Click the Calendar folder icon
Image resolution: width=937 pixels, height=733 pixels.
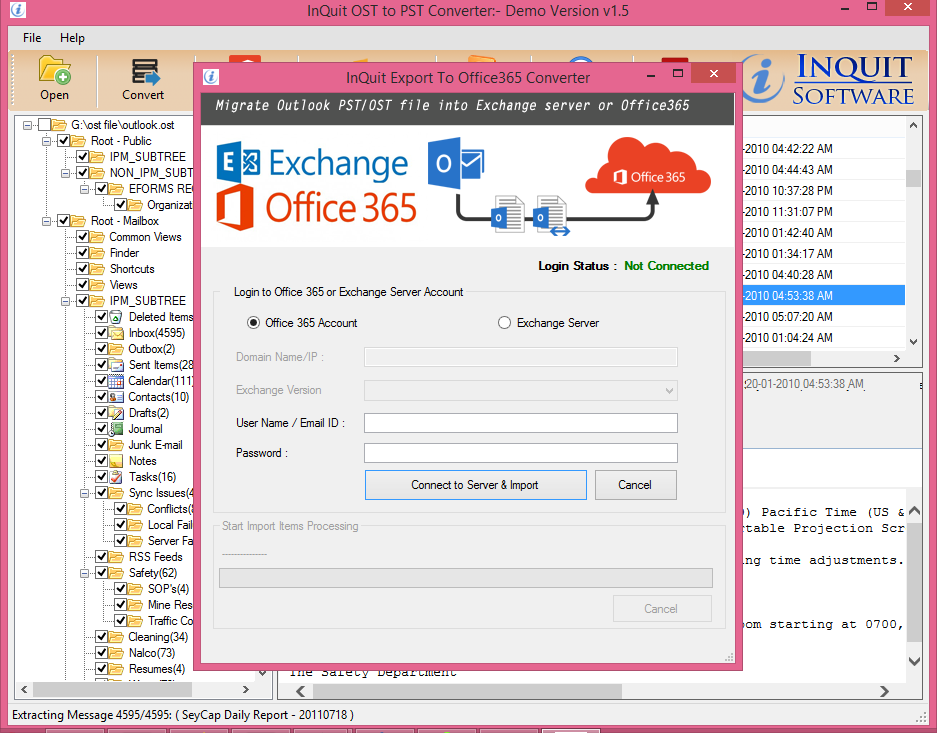click(x=117, y=381)
